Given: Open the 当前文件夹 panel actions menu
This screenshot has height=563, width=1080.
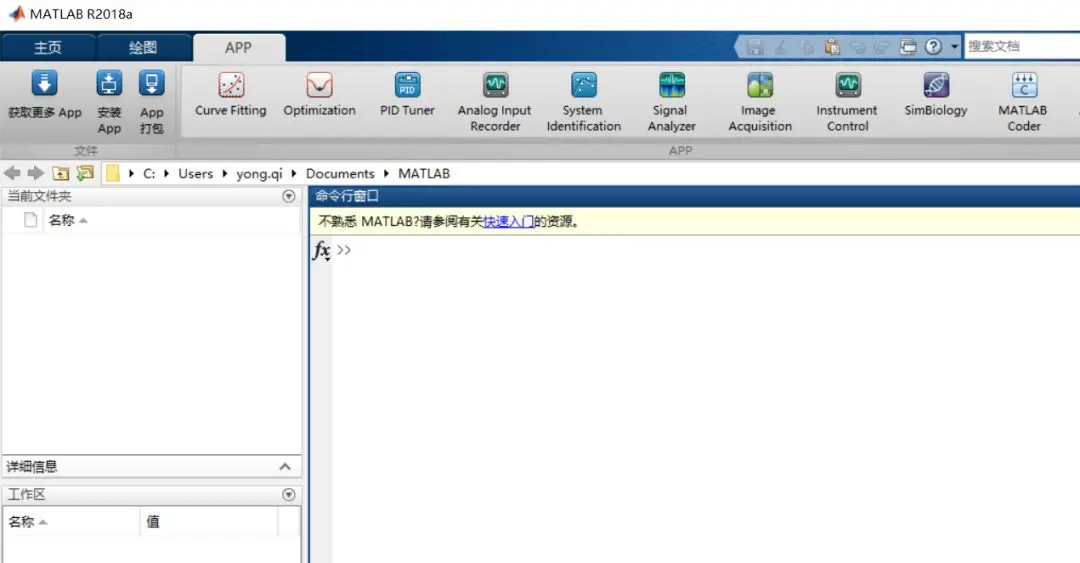Looking at the screenshot, I should [x=289, y=196].
